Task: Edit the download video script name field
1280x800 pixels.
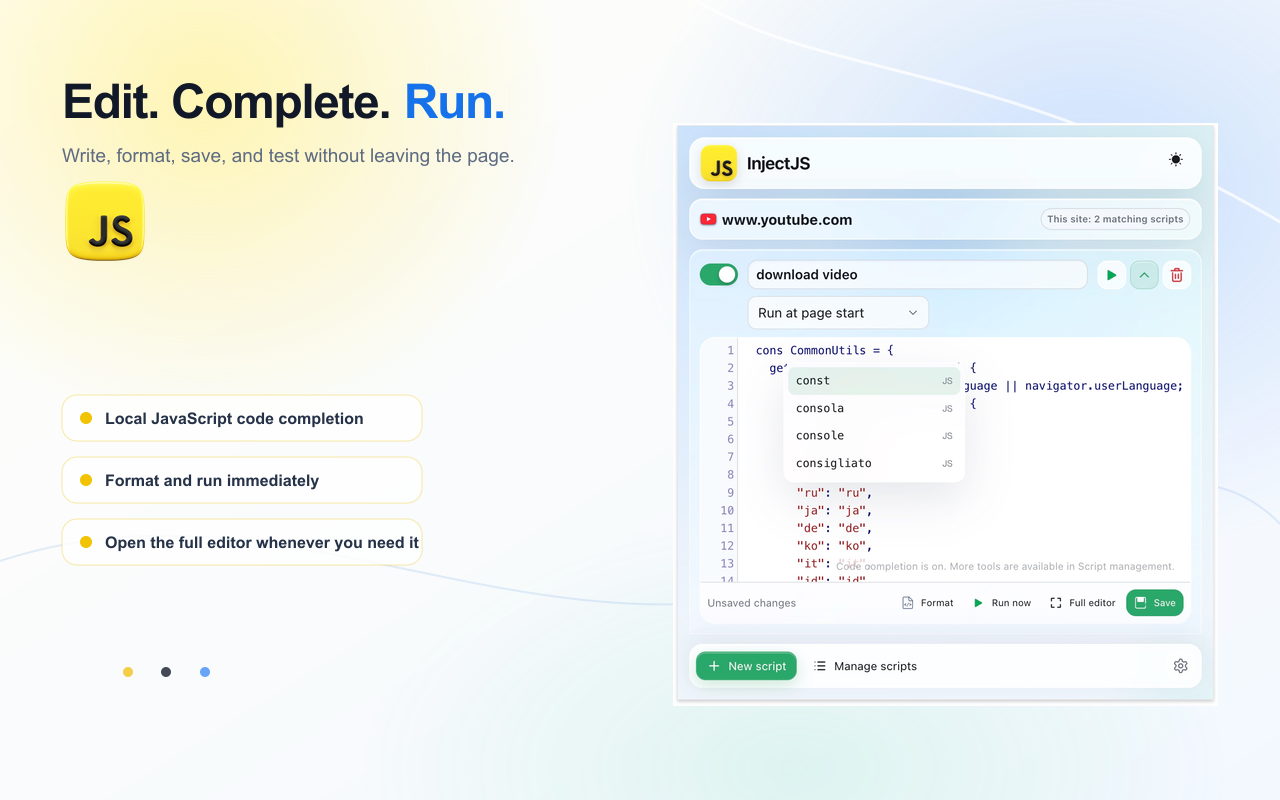Action: point(917,275)
